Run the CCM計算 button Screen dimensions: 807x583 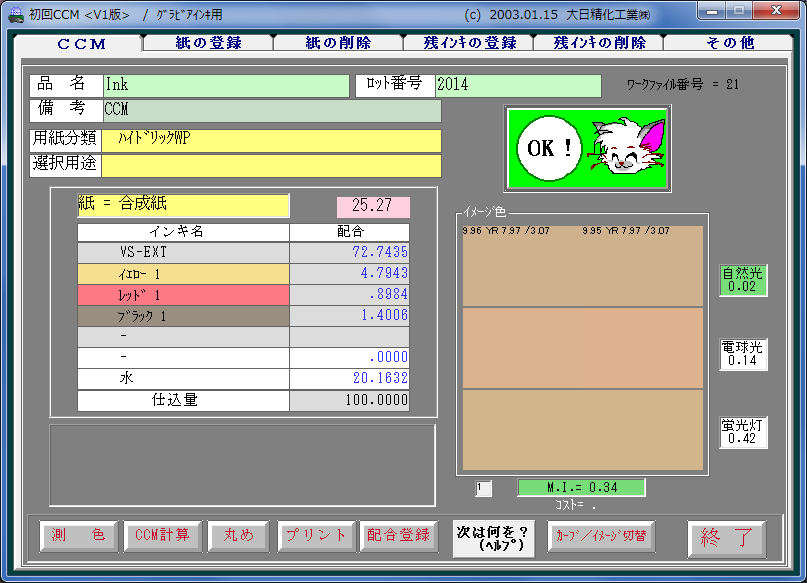(x=162, y=536)
